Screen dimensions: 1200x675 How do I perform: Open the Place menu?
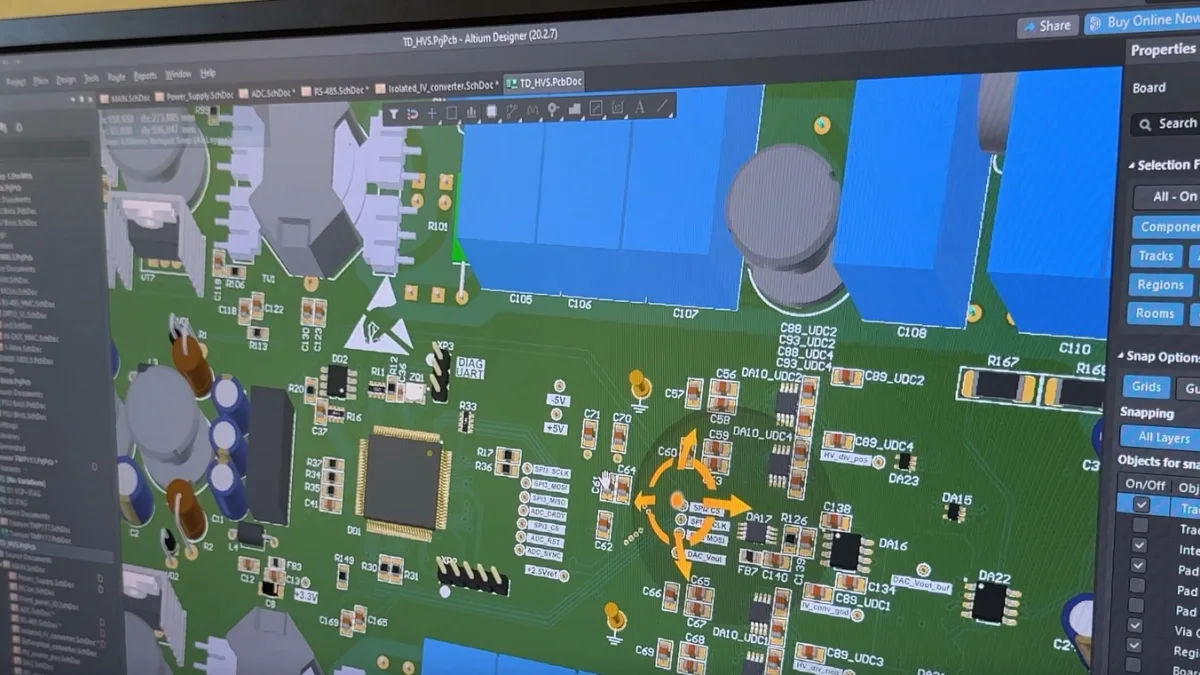40,80
